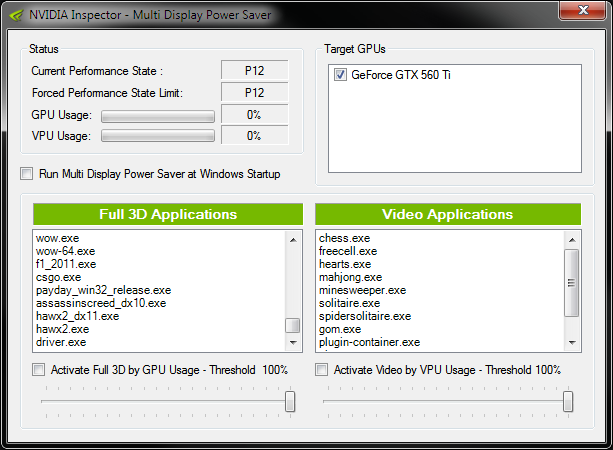This screenshot has height=450, width=613.
Task: Click the GPU Usage 0% value field
Action: [x=255, y=115]
